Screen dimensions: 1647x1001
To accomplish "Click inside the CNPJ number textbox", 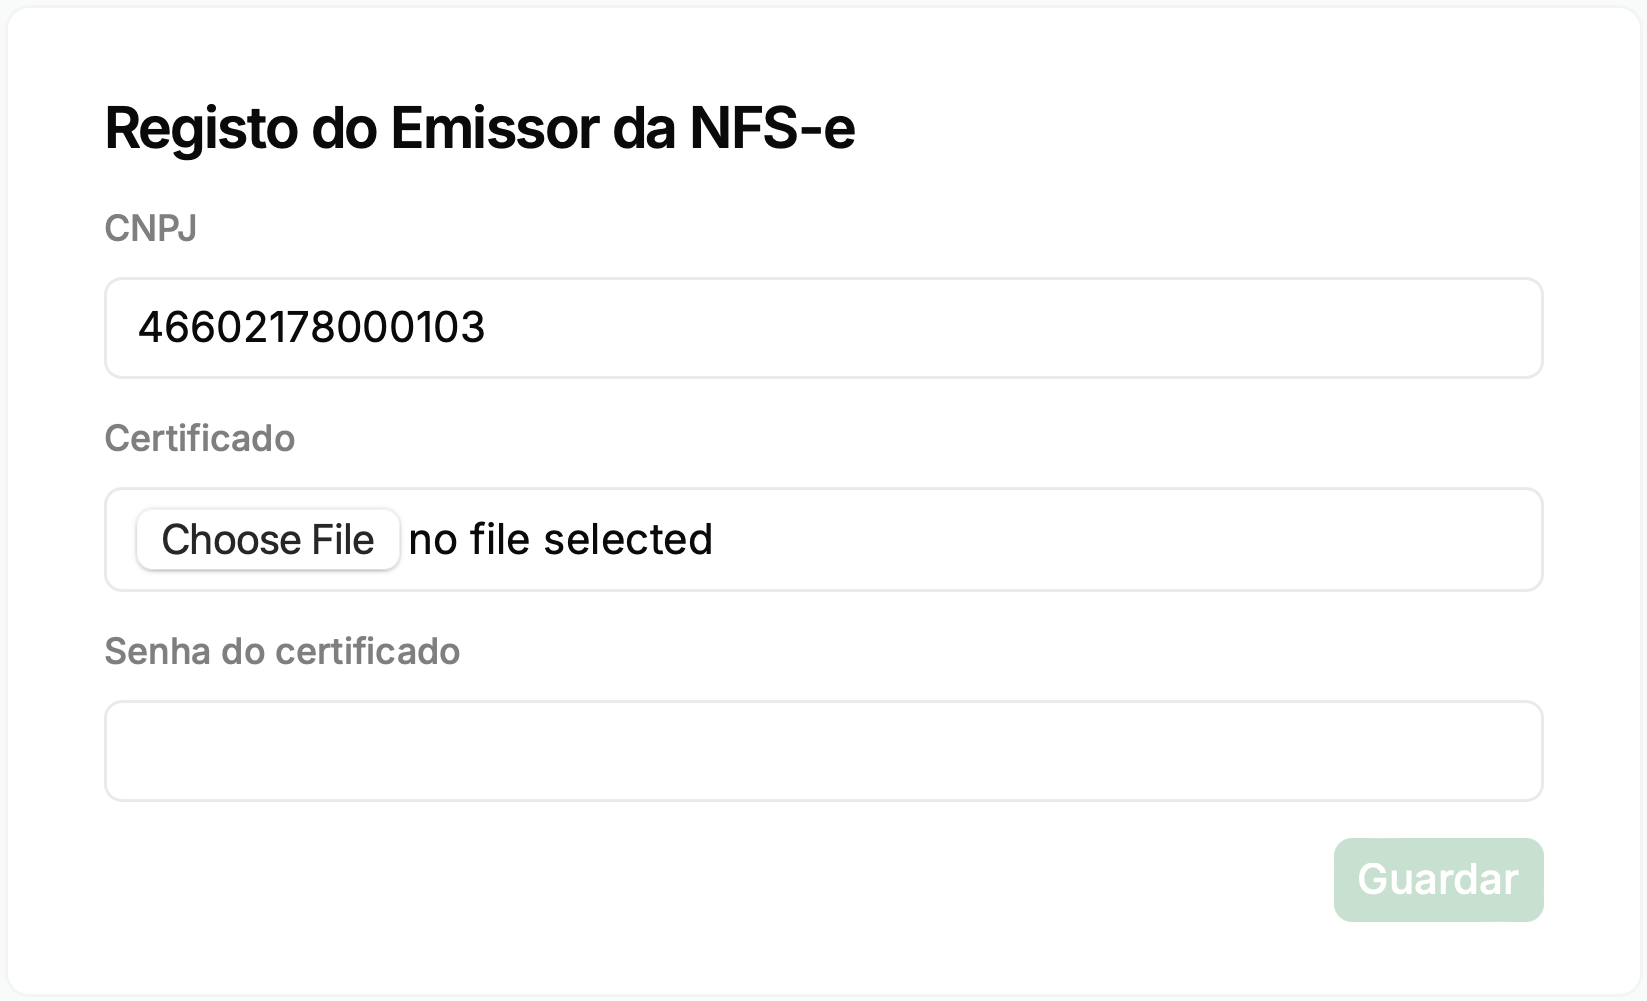I will tap(823, 328).
